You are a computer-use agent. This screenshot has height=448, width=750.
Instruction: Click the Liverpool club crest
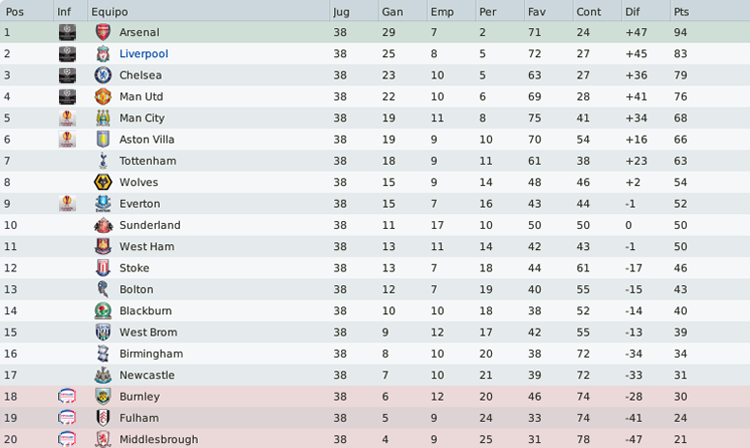[x=102, y=54]
